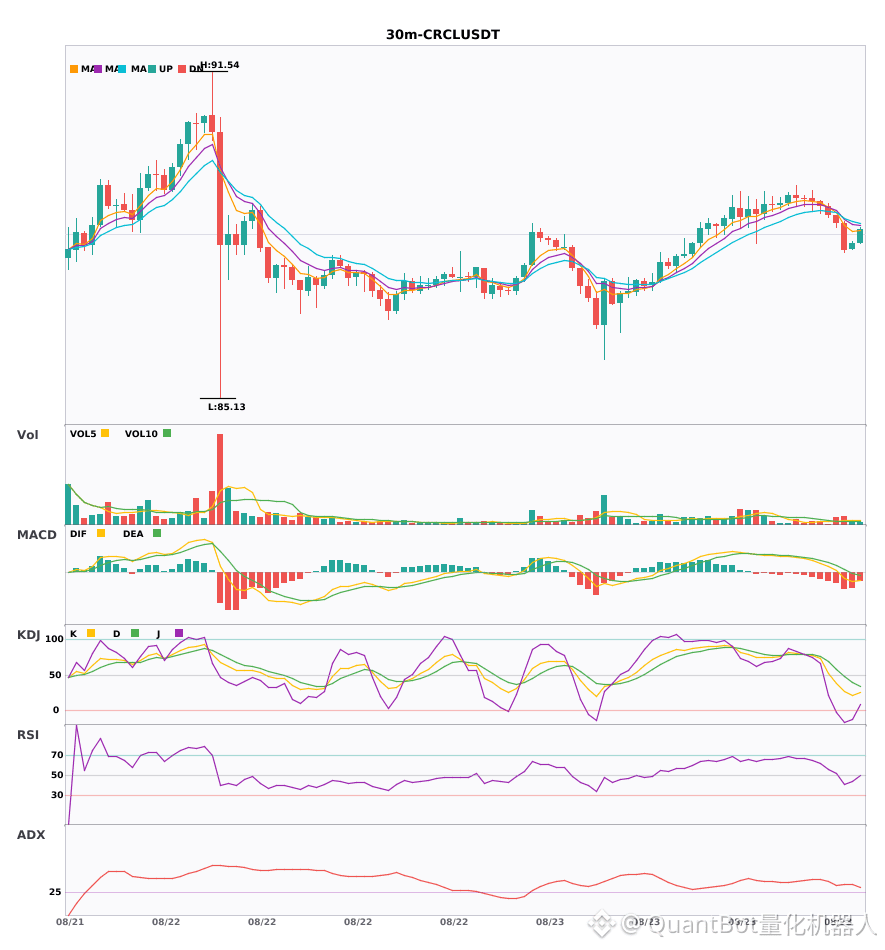Click the DIF legend text
This screenshot has height=950, width=885.
click(x=78, y=534)
